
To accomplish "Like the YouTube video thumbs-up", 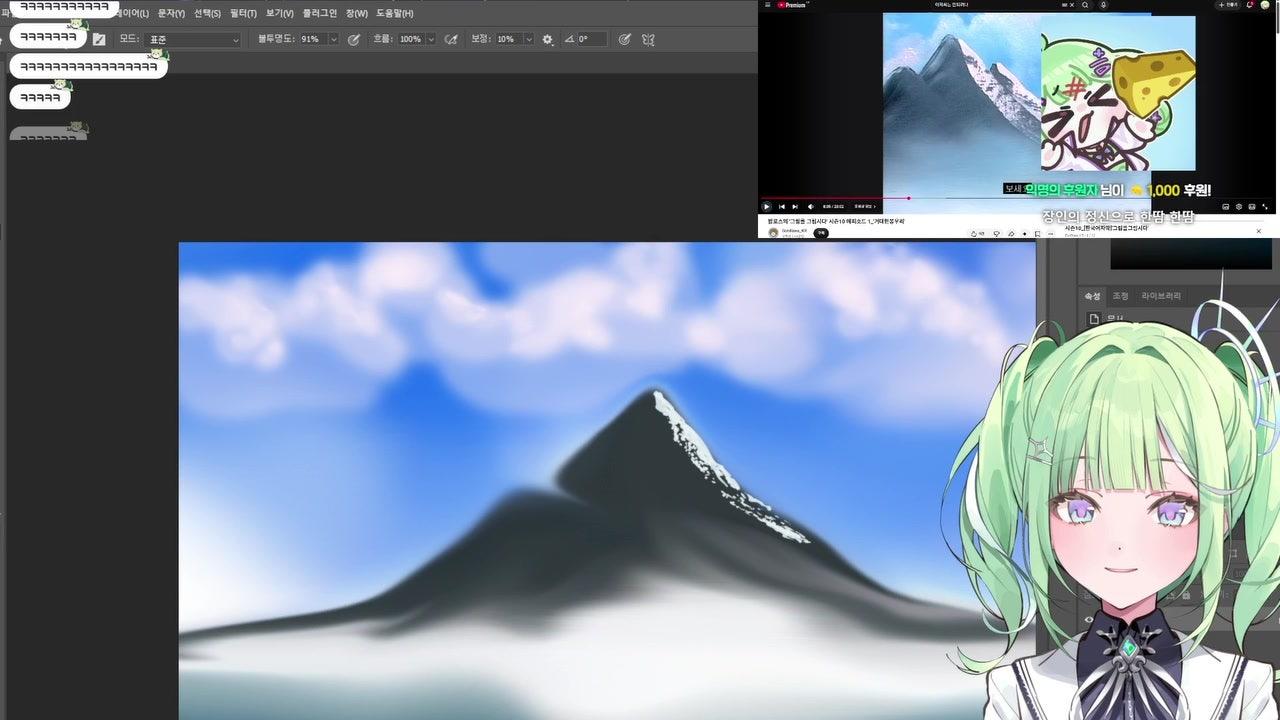I will point(974,233).
